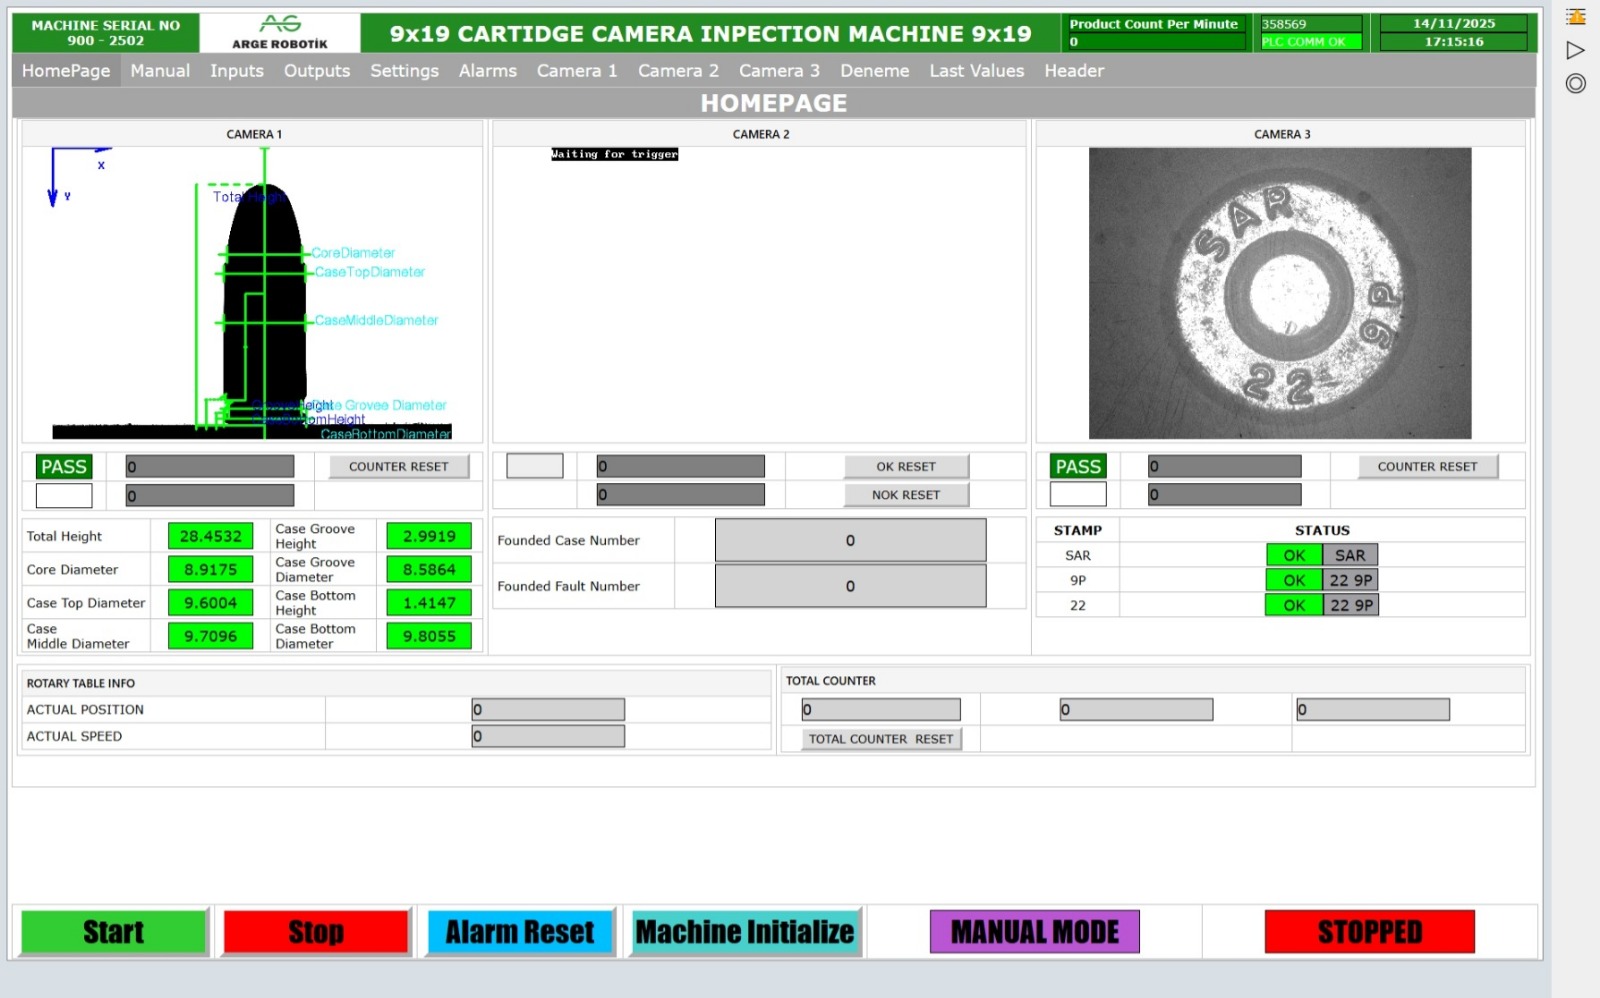Click the green OK status for SAR stamp

1294,555
